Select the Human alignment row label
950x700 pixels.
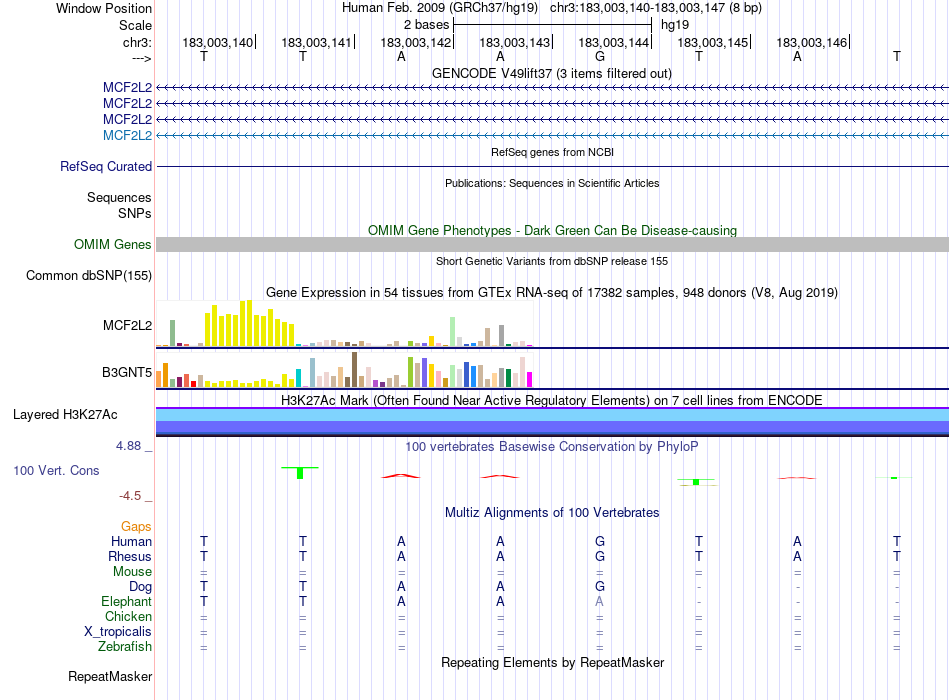[x=131, y=541]
